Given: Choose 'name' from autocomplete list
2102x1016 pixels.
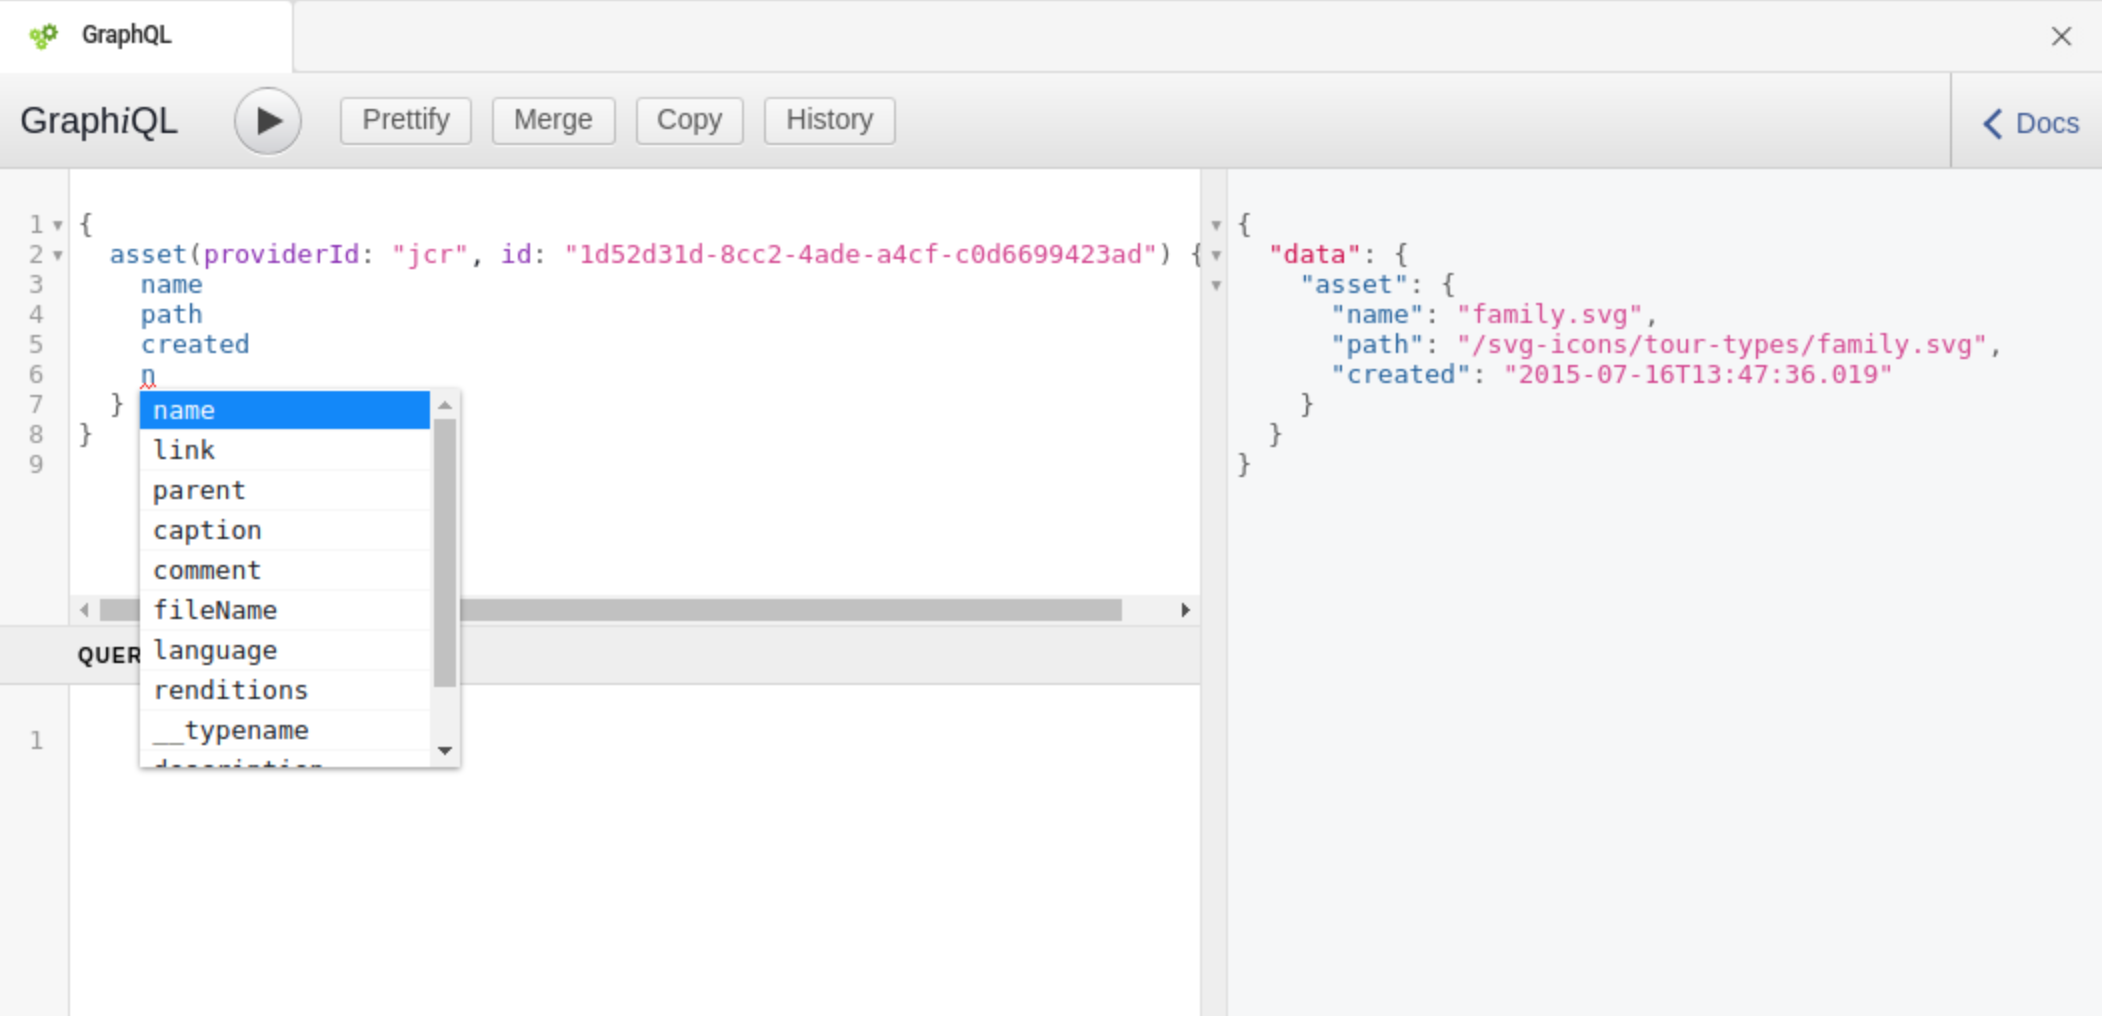Looking at the screenshot, I should pos(284,410).
